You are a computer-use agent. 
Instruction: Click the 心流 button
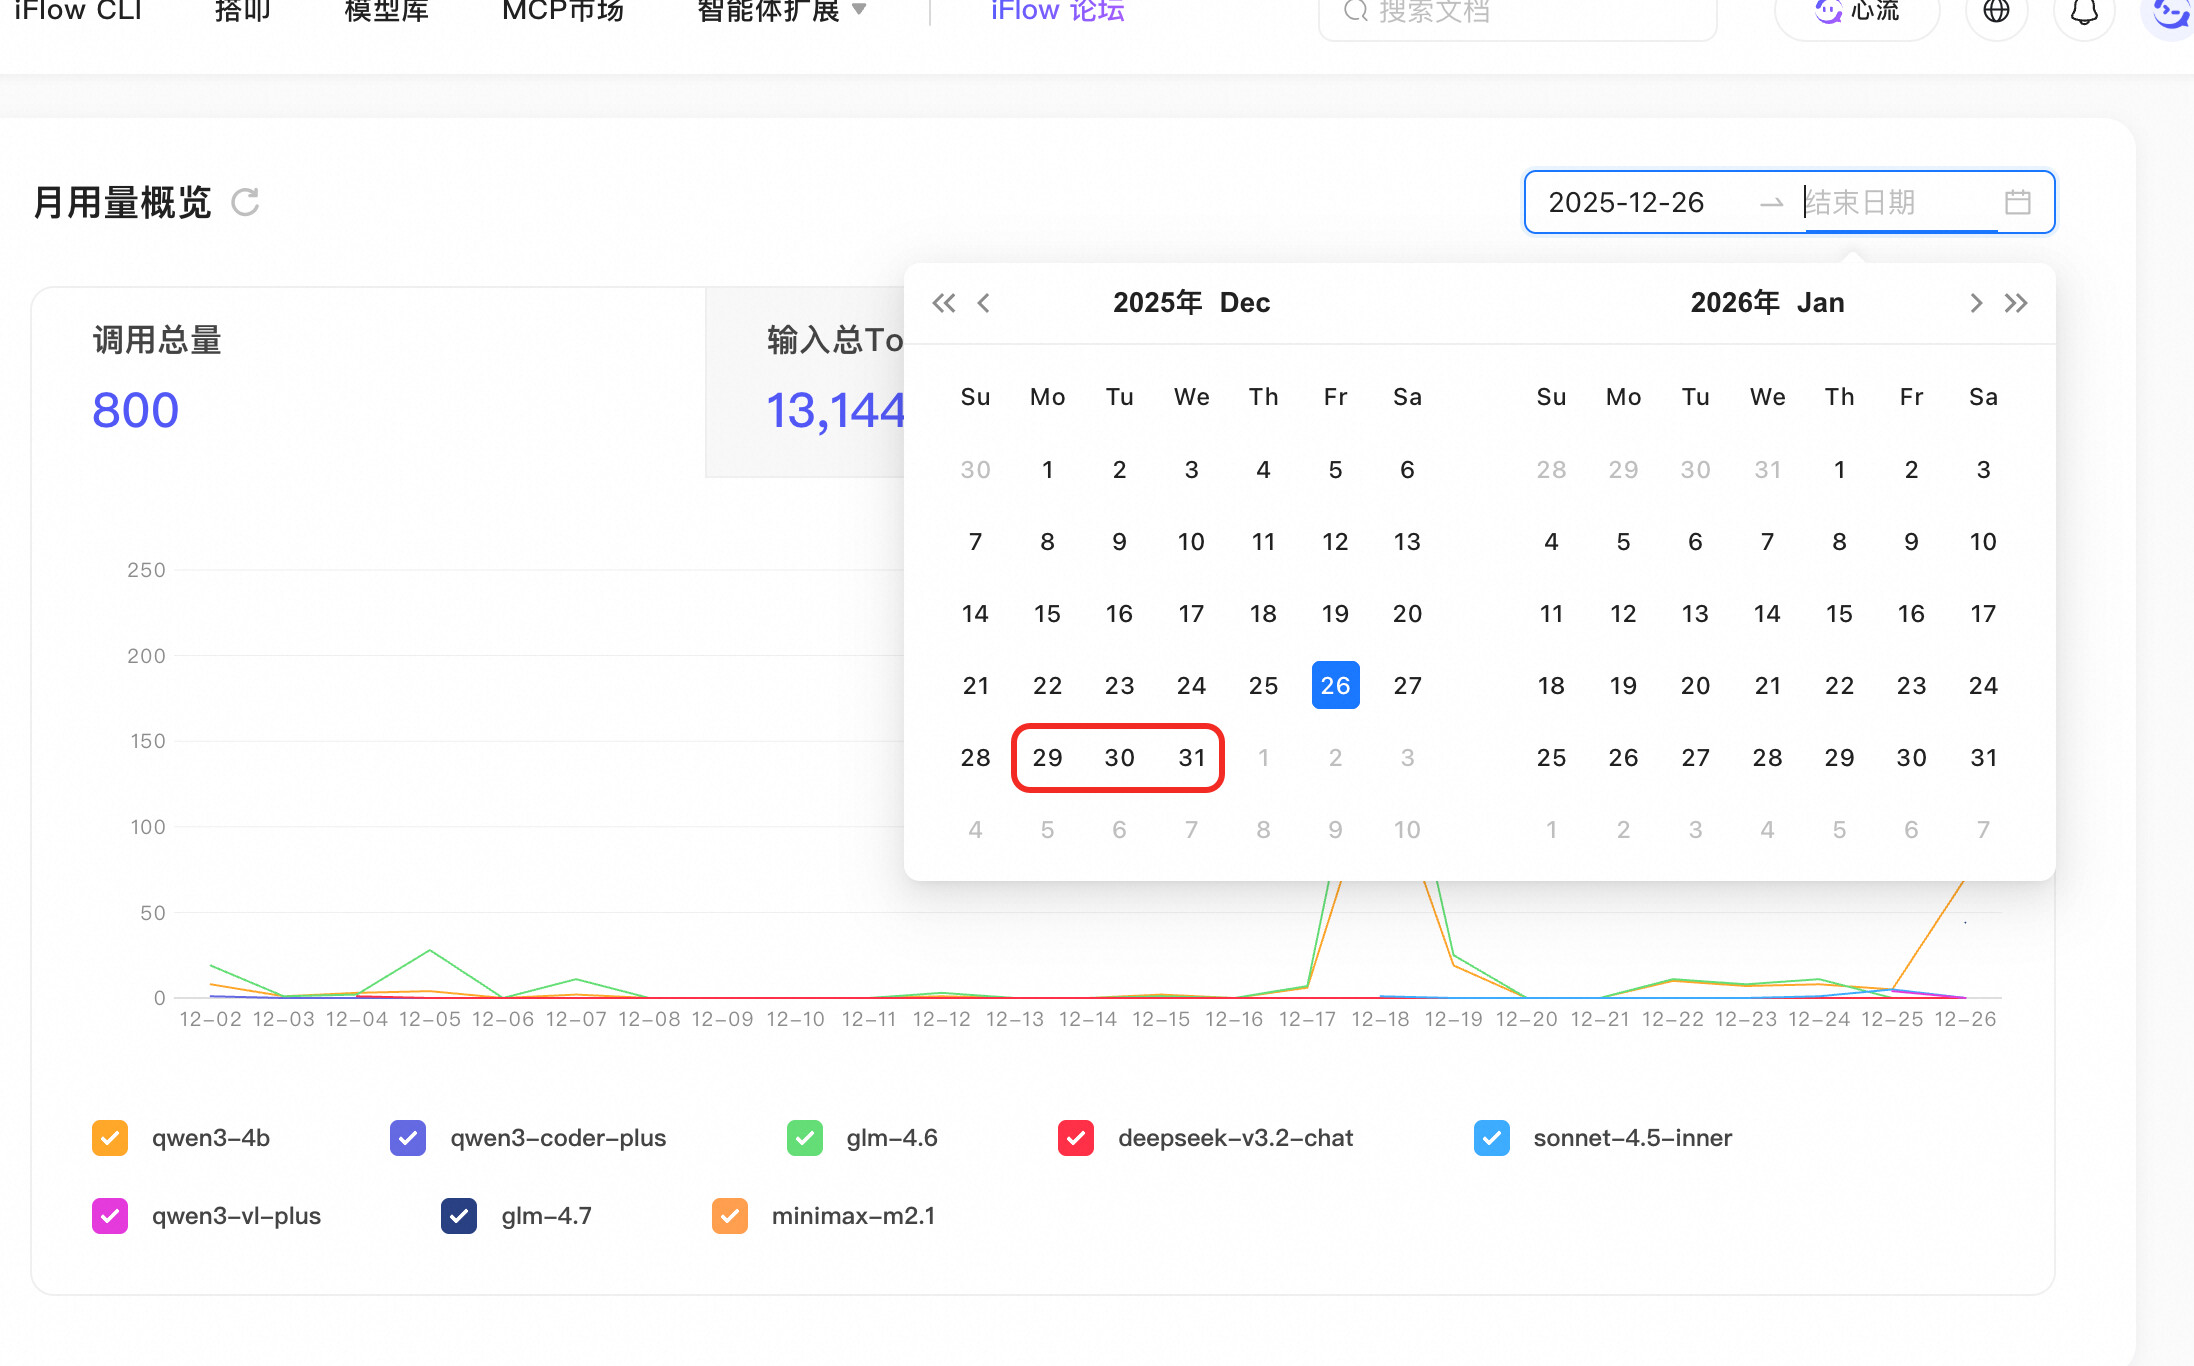1857,12
